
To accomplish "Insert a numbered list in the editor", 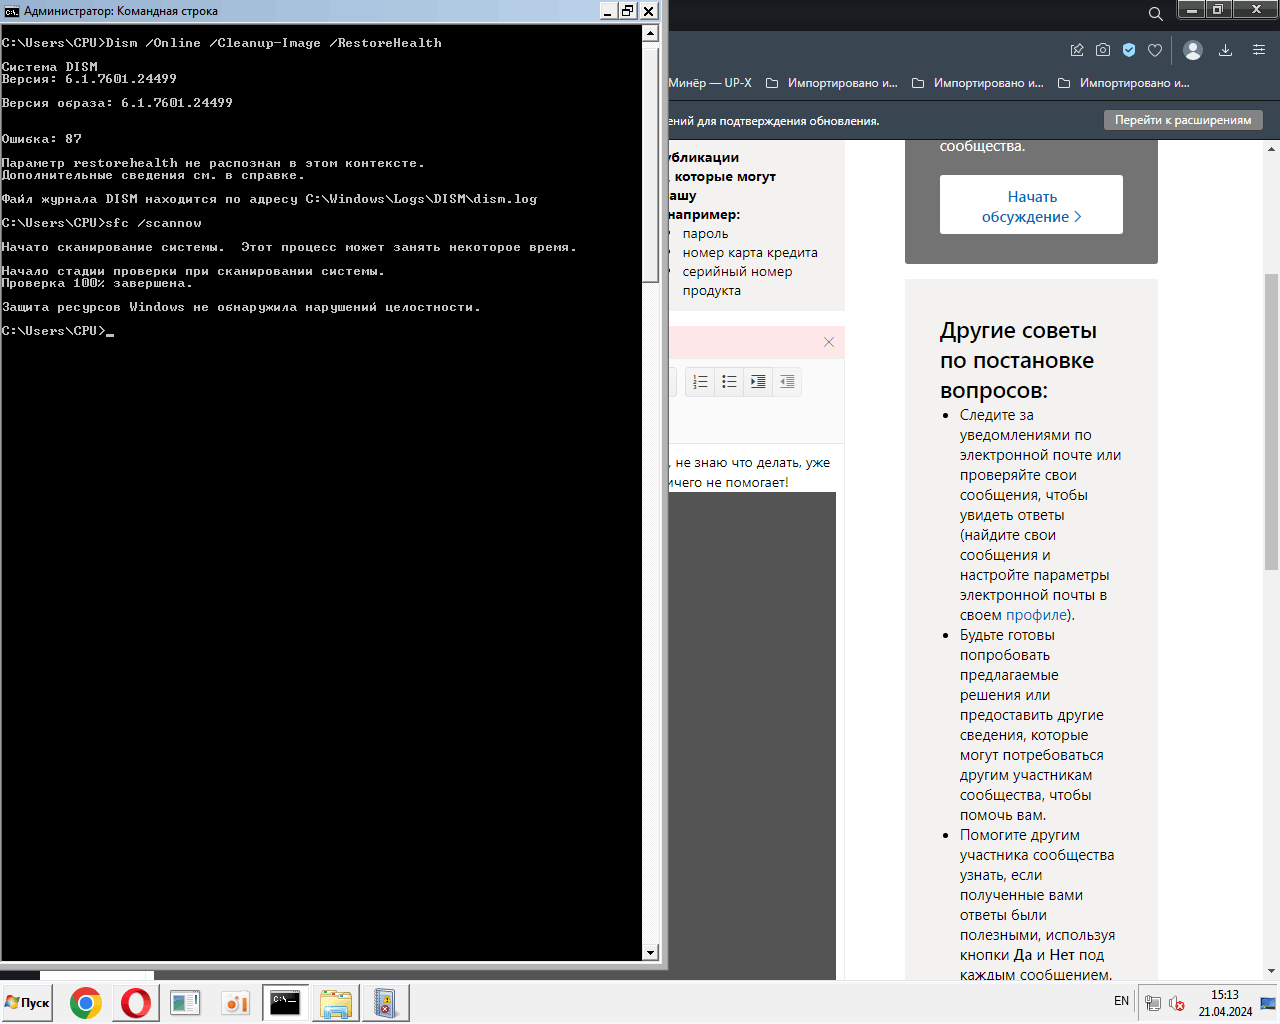I will click(700, 382).
